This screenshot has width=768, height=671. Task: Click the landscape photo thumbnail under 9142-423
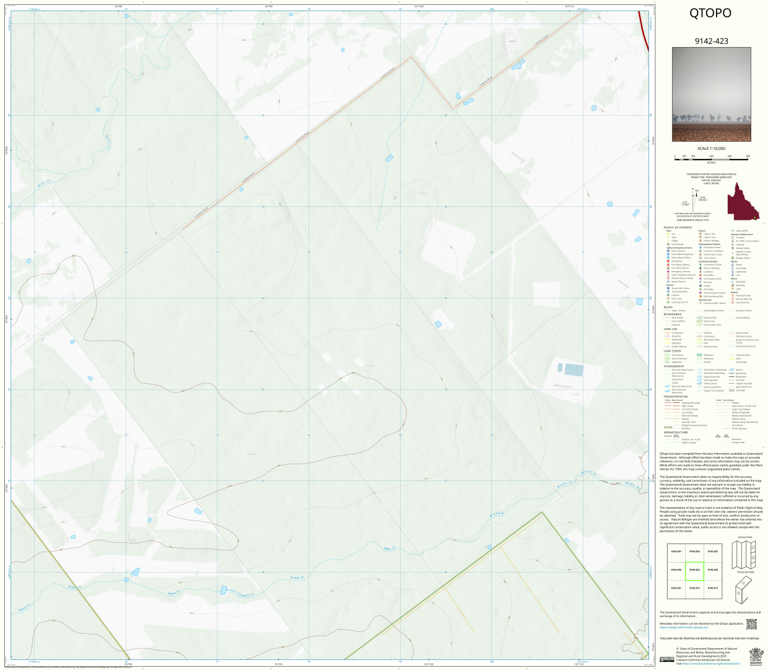pos(711,95)
